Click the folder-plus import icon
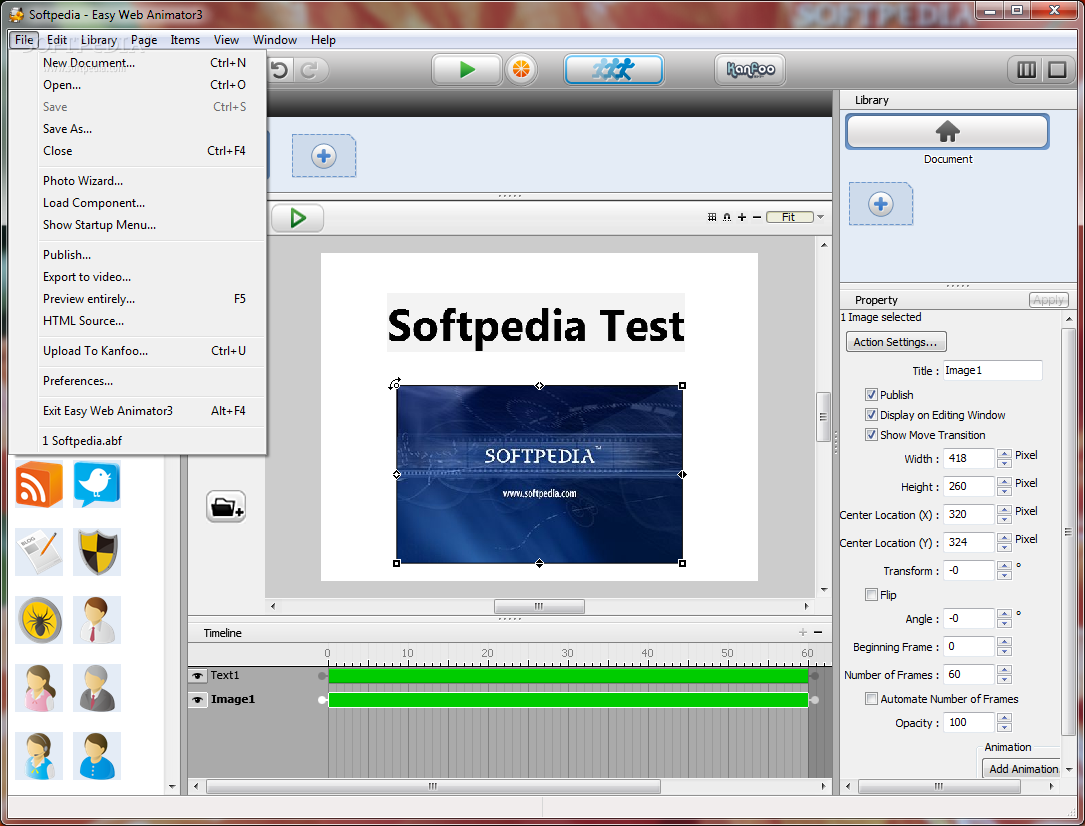 point(226,507)
